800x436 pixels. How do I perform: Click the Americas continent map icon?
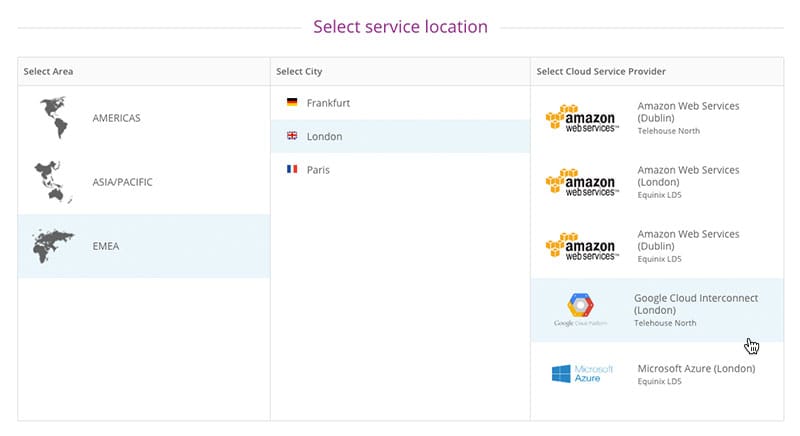click(x=54, y=117)
